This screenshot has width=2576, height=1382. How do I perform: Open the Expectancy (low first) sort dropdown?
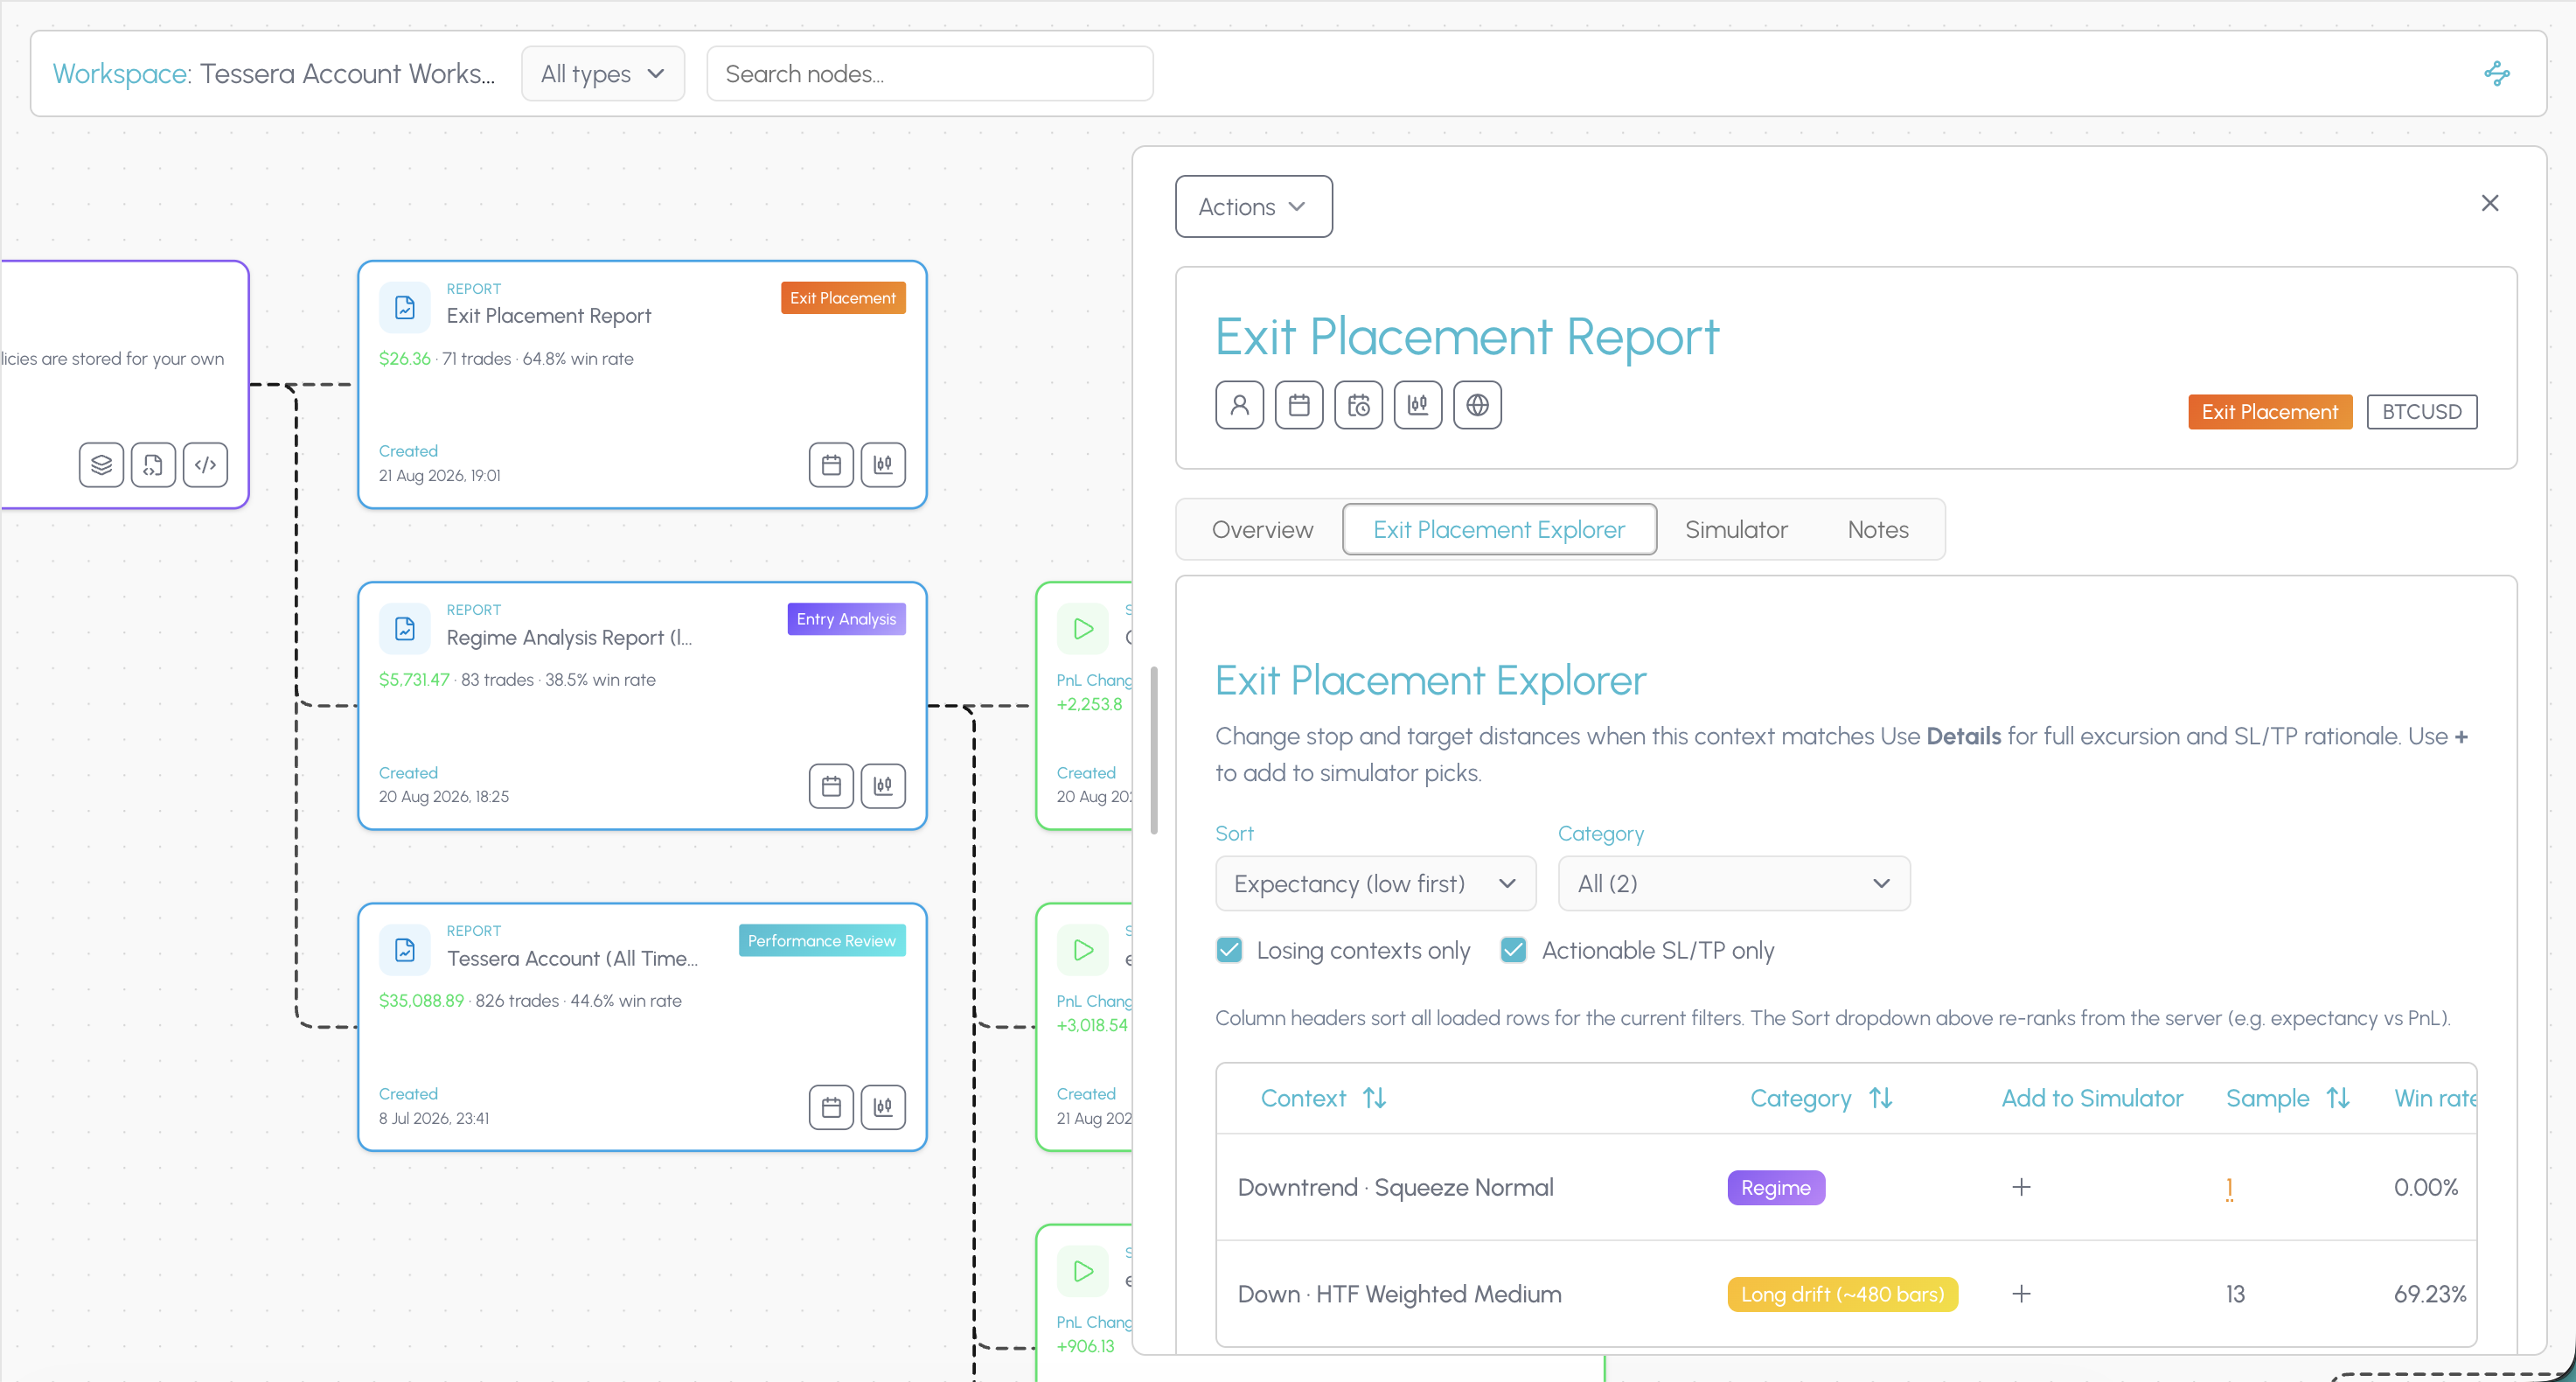(1375, 884)
